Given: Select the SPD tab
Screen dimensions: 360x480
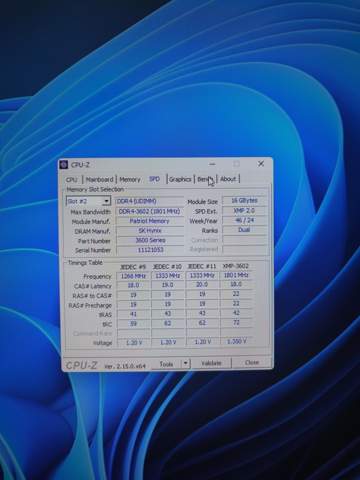Looking at the screenshot, I should [154, 179].
